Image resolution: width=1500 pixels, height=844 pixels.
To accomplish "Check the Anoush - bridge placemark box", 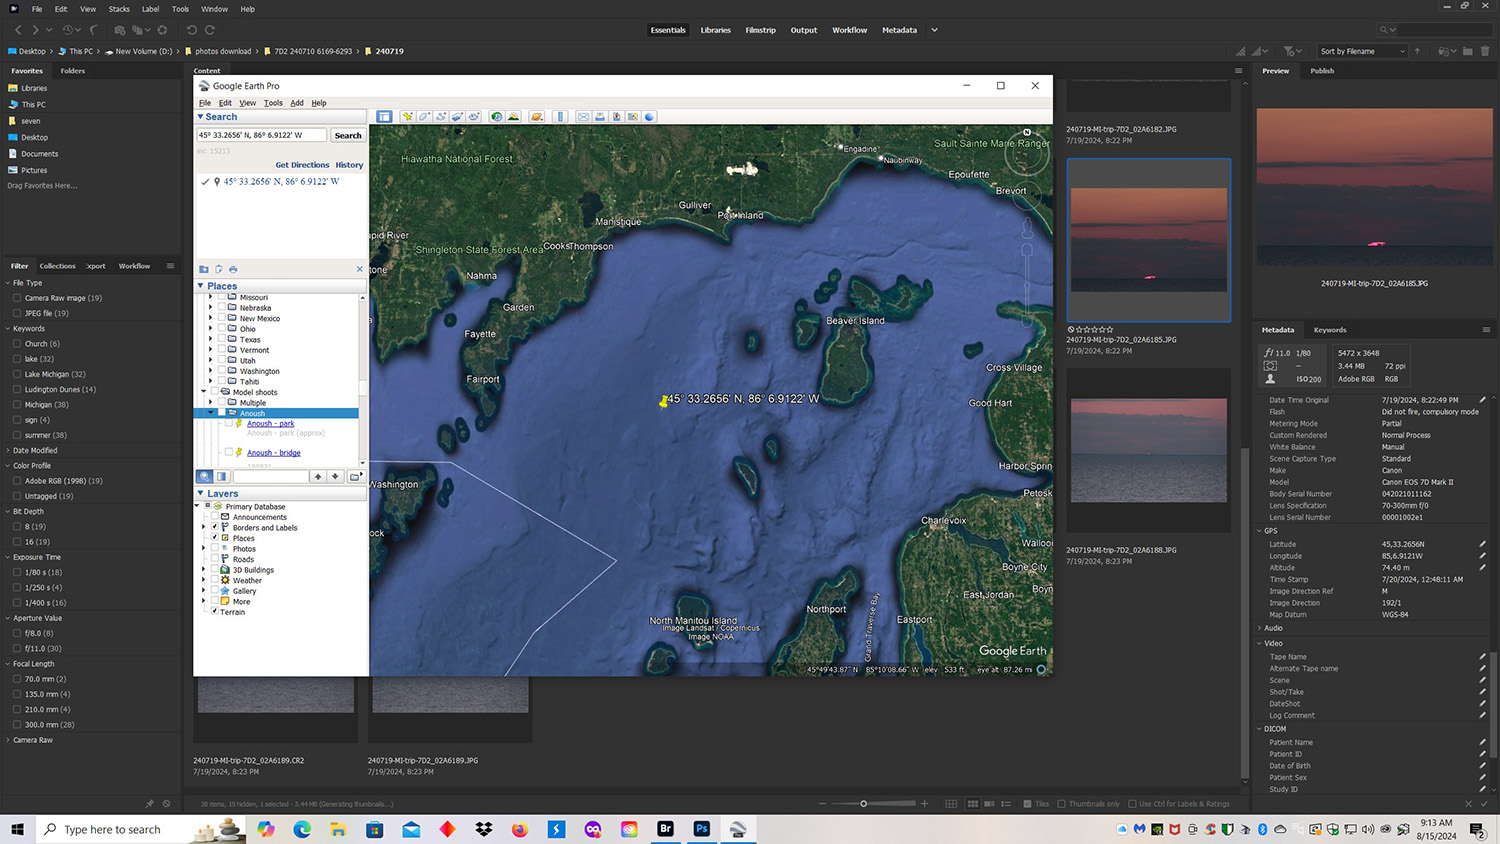I will (x=229, y=452).
